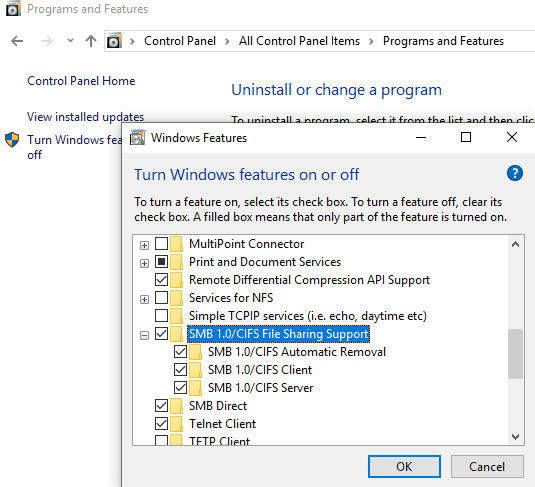
Task: Collapse the SMB 1.0/CIFS File Sharing Support node
Action: point(144,335)
